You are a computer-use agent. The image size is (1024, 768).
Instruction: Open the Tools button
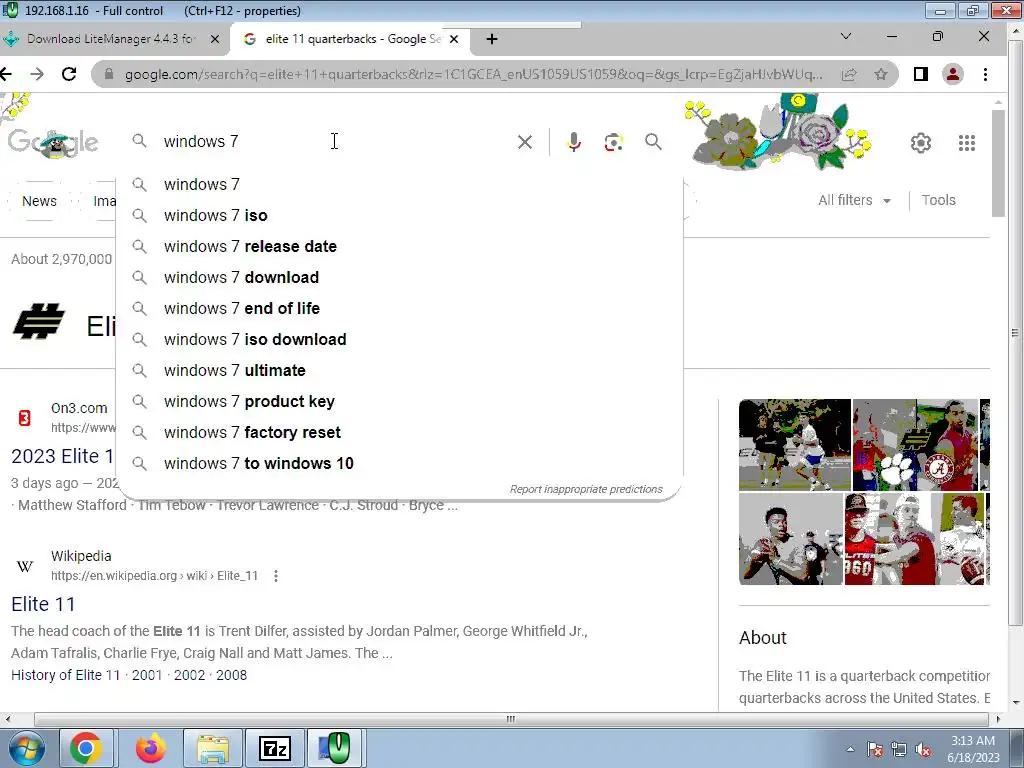coord(938,200)
